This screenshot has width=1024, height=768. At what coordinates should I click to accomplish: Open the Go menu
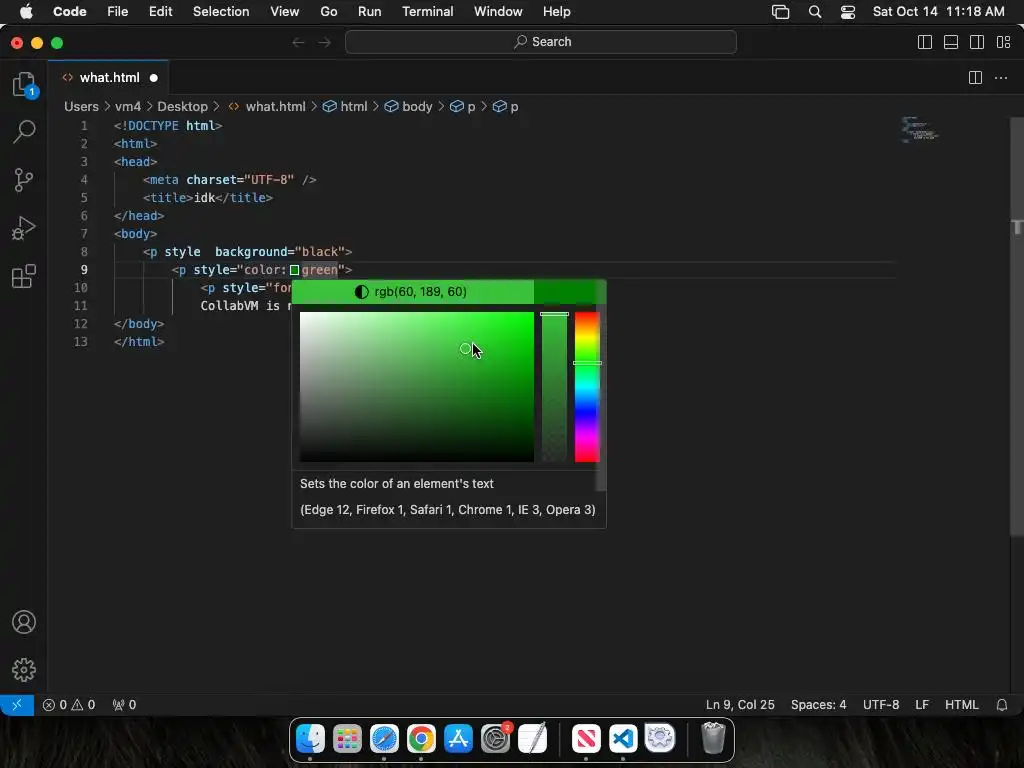coord(328,12)
